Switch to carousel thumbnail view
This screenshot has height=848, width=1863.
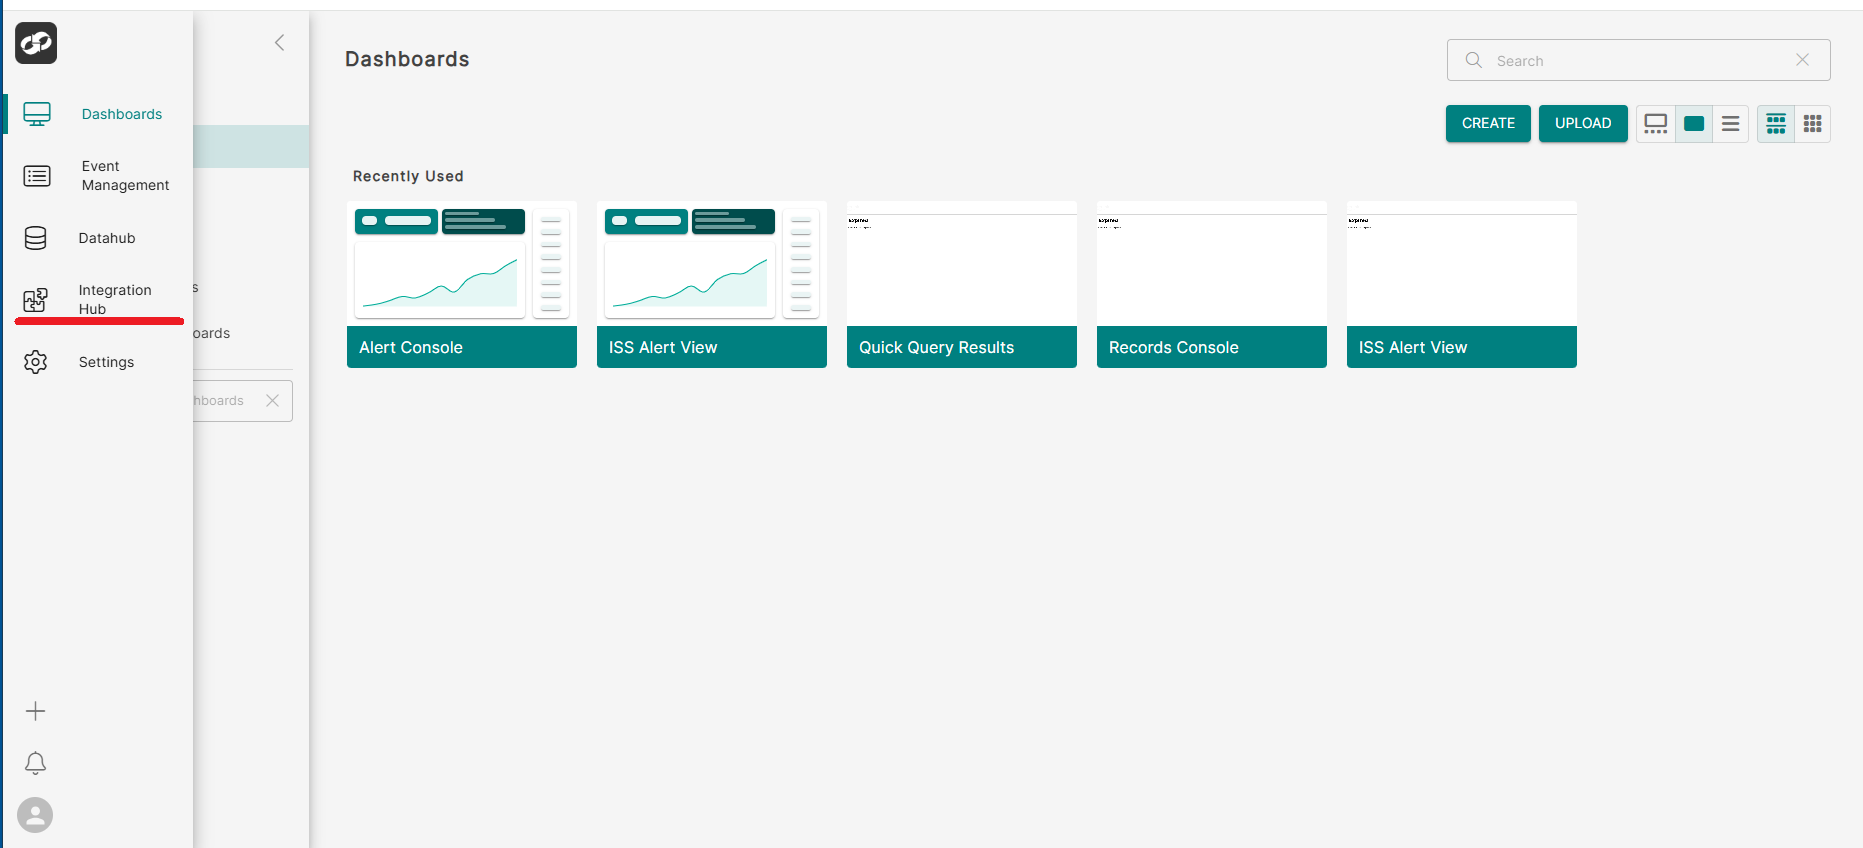click(1655, 124)
